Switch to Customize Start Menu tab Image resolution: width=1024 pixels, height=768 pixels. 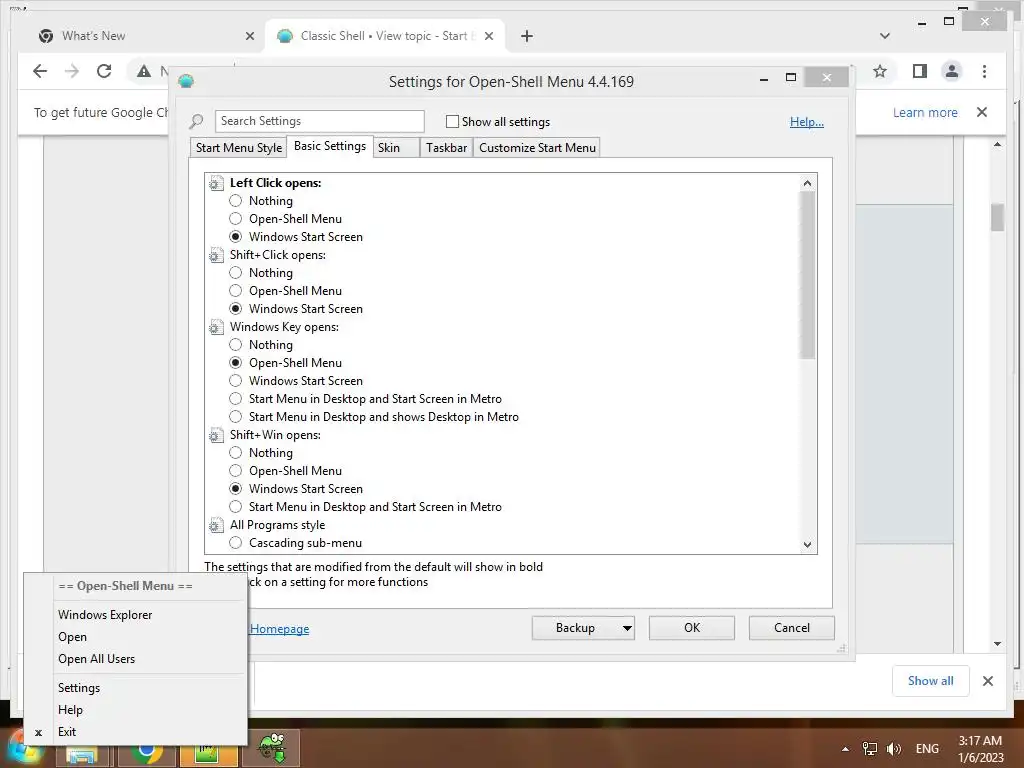click(x=537, y=148)
